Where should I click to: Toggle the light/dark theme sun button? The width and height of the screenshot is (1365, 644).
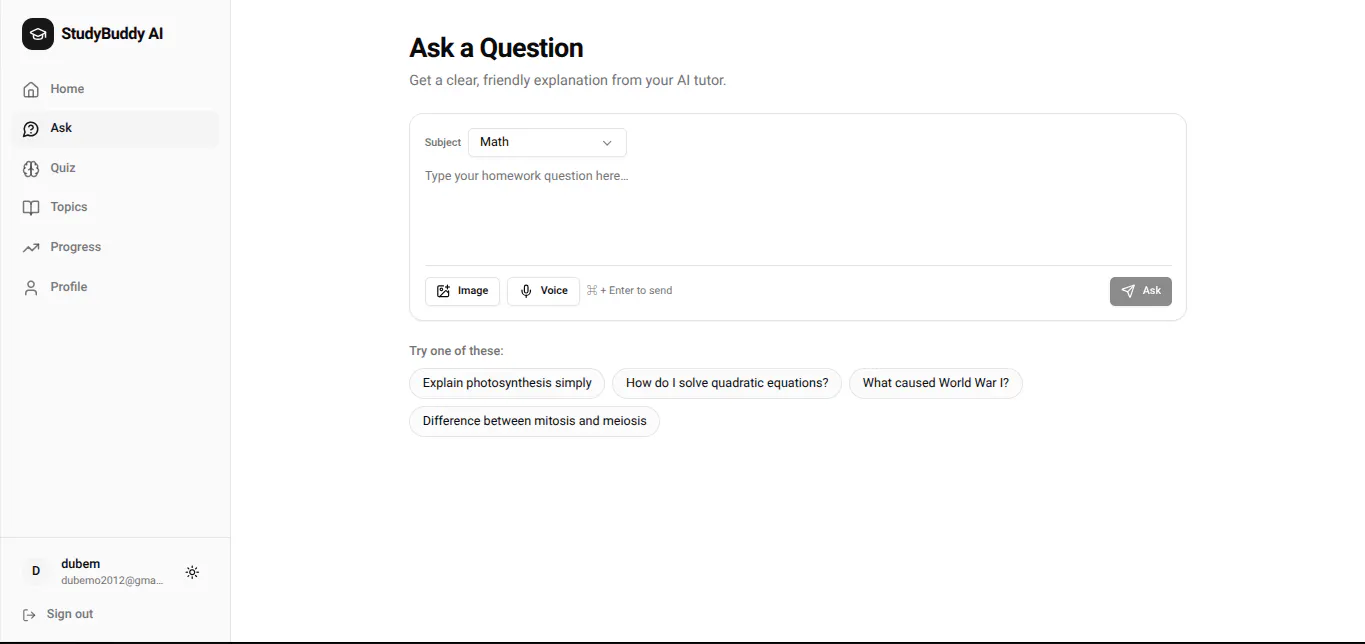[x=192, y=572]
